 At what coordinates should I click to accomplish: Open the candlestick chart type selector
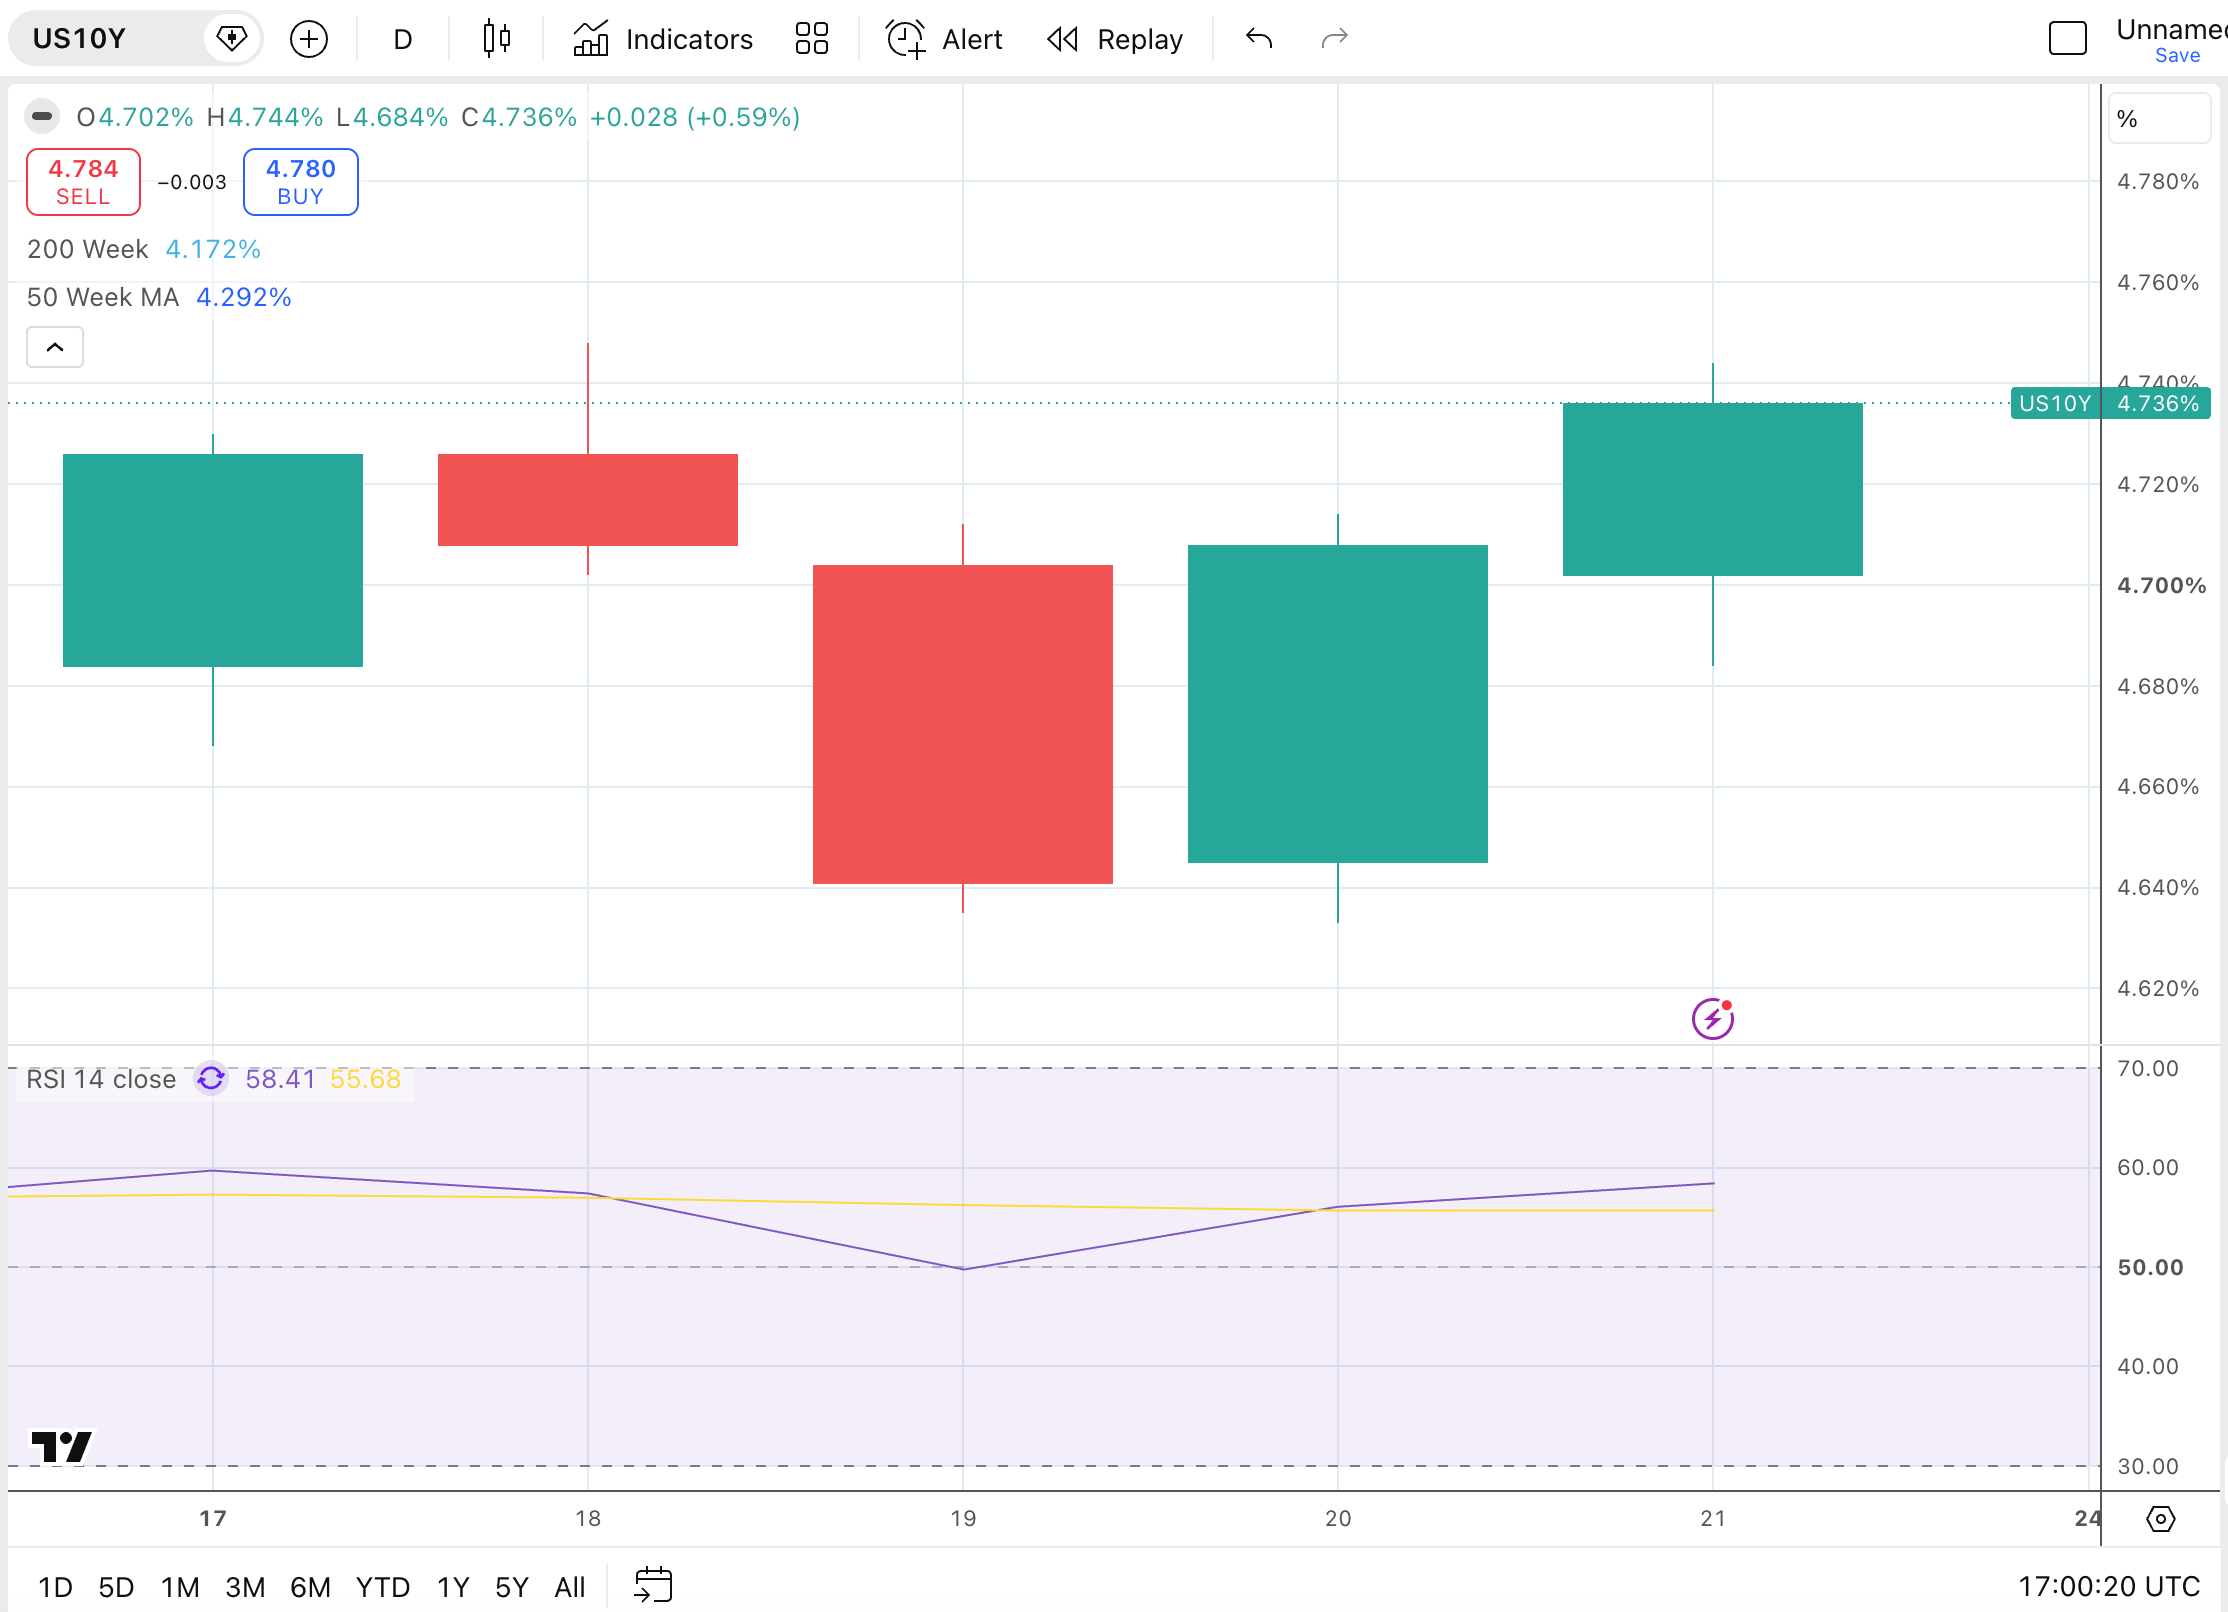[496, 39]
